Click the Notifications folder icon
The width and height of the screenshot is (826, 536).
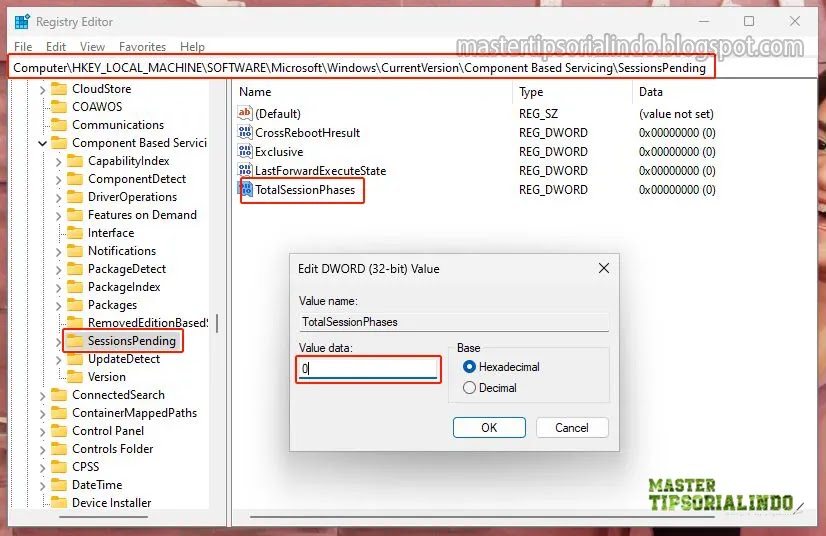coord(75,251)
